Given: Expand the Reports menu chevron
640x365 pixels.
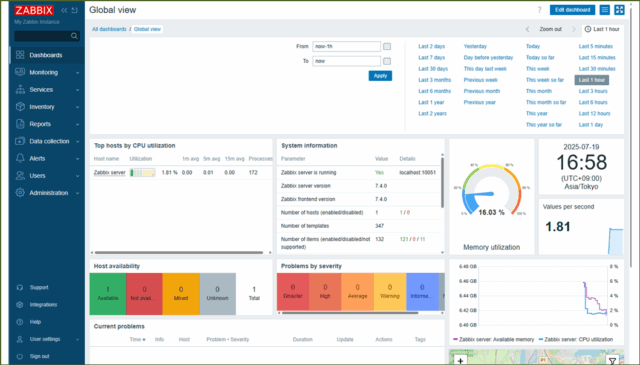Looking at the screenshot, I should pos(77,124).
